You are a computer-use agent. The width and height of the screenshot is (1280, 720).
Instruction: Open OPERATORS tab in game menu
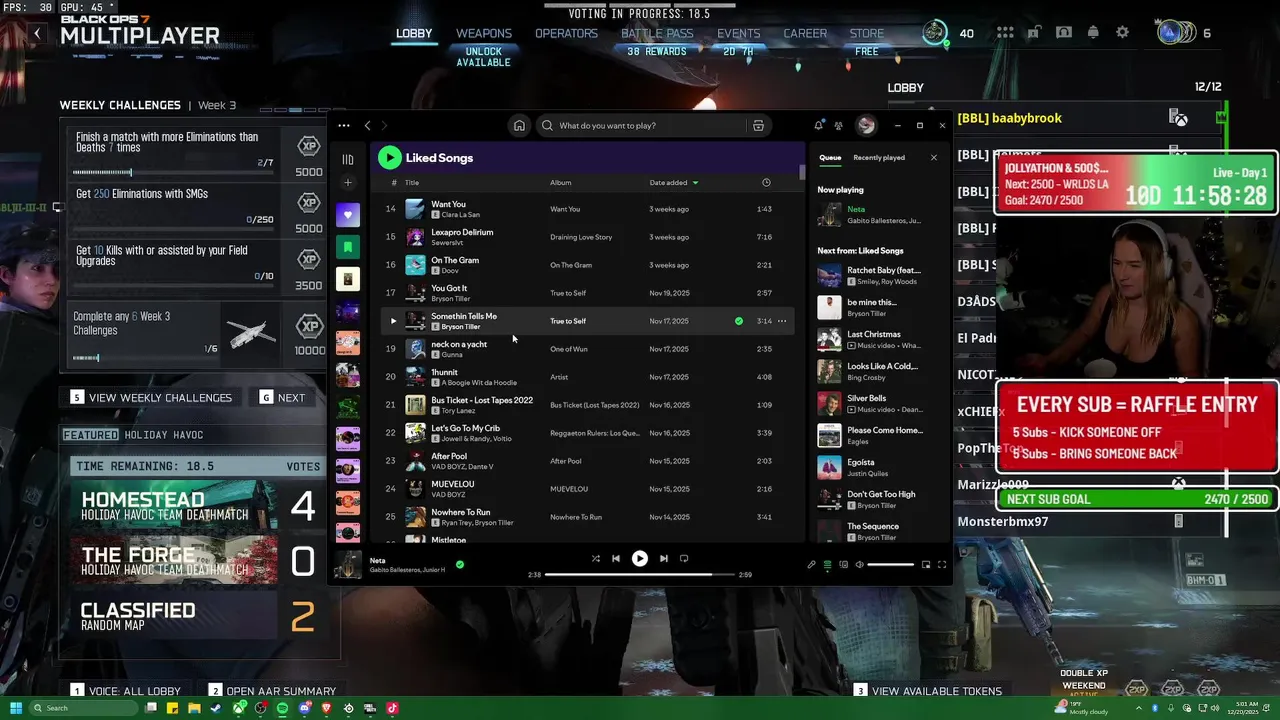tap(566, 33)
